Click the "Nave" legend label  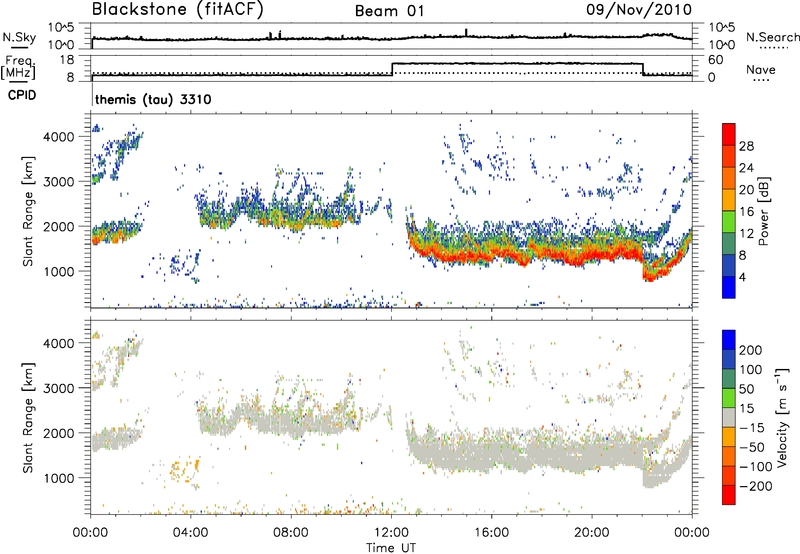click(761, 70)
